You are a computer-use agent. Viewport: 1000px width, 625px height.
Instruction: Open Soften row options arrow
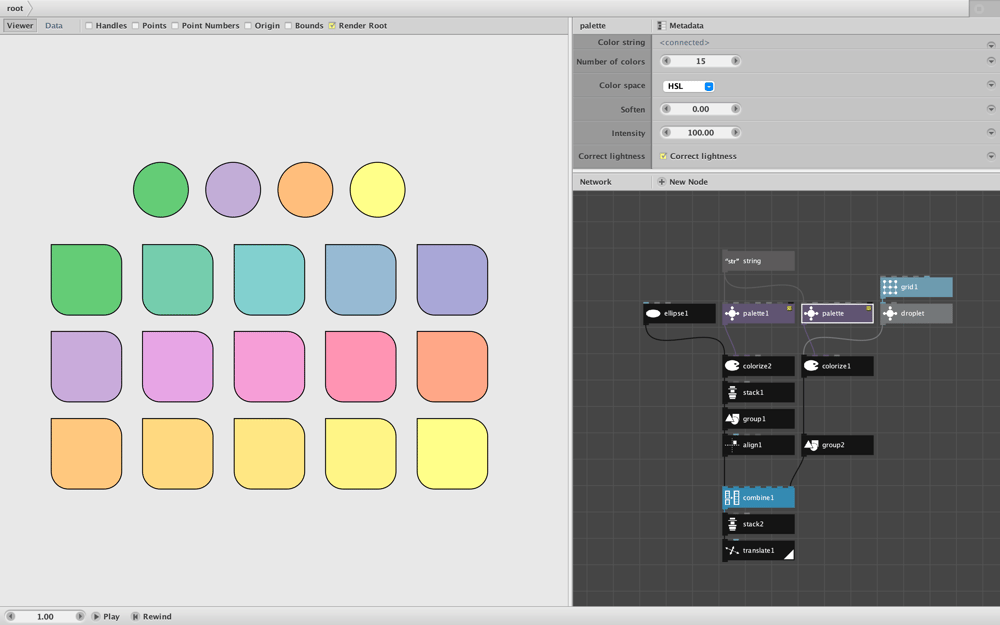point(991,109)
